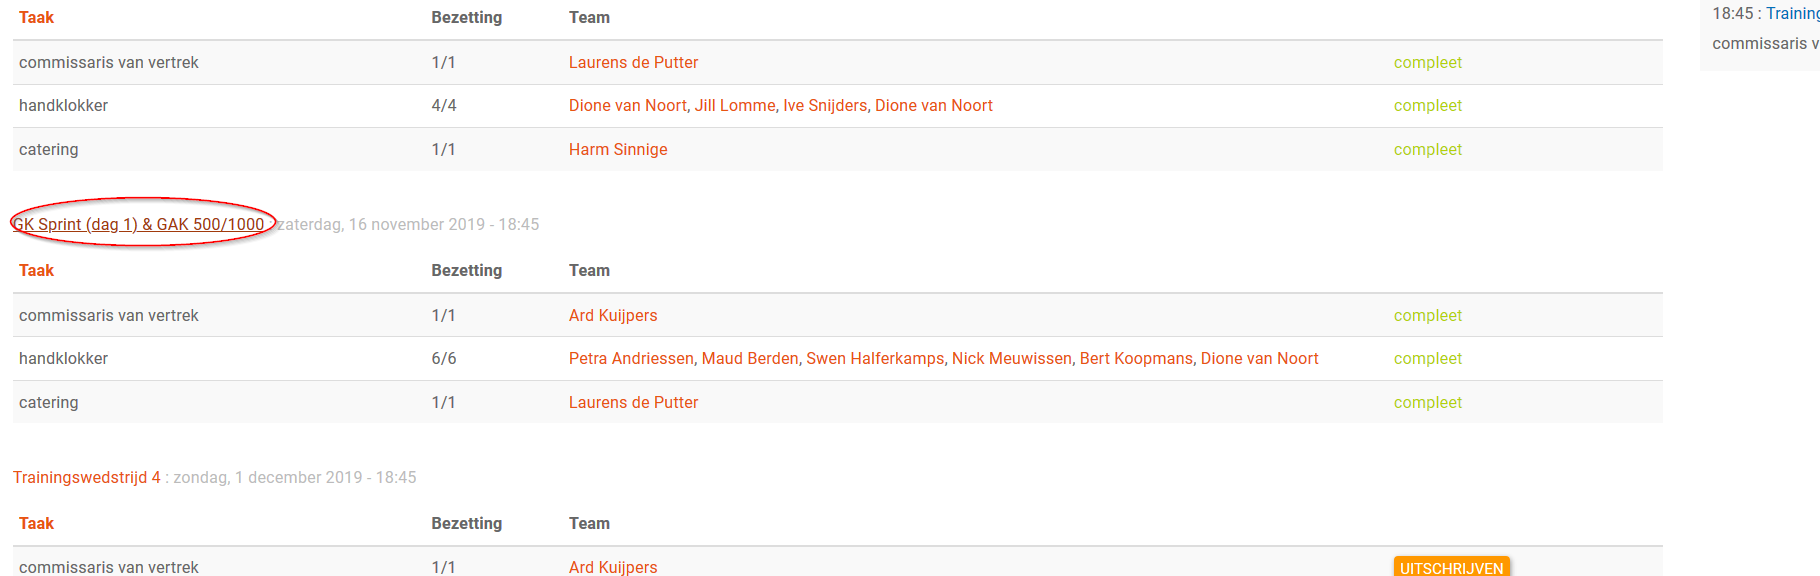Click the Taak header of Trainingswedstrijd 4 table

coord(36,523)
